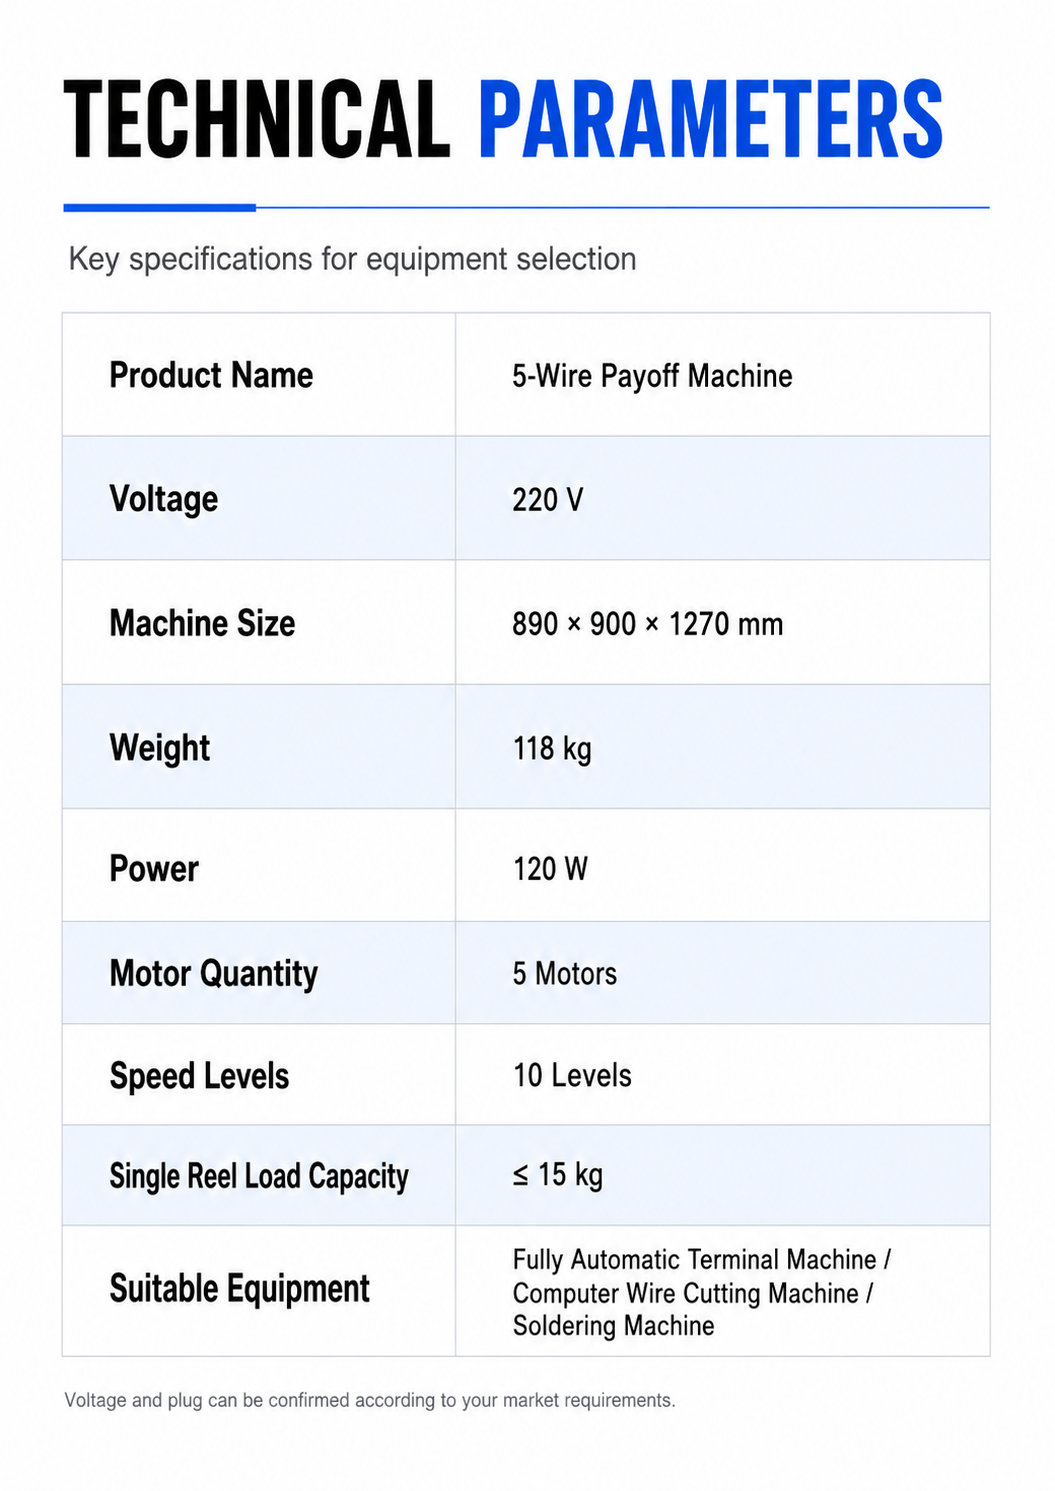Click the Machine Size label

point(202,623)
